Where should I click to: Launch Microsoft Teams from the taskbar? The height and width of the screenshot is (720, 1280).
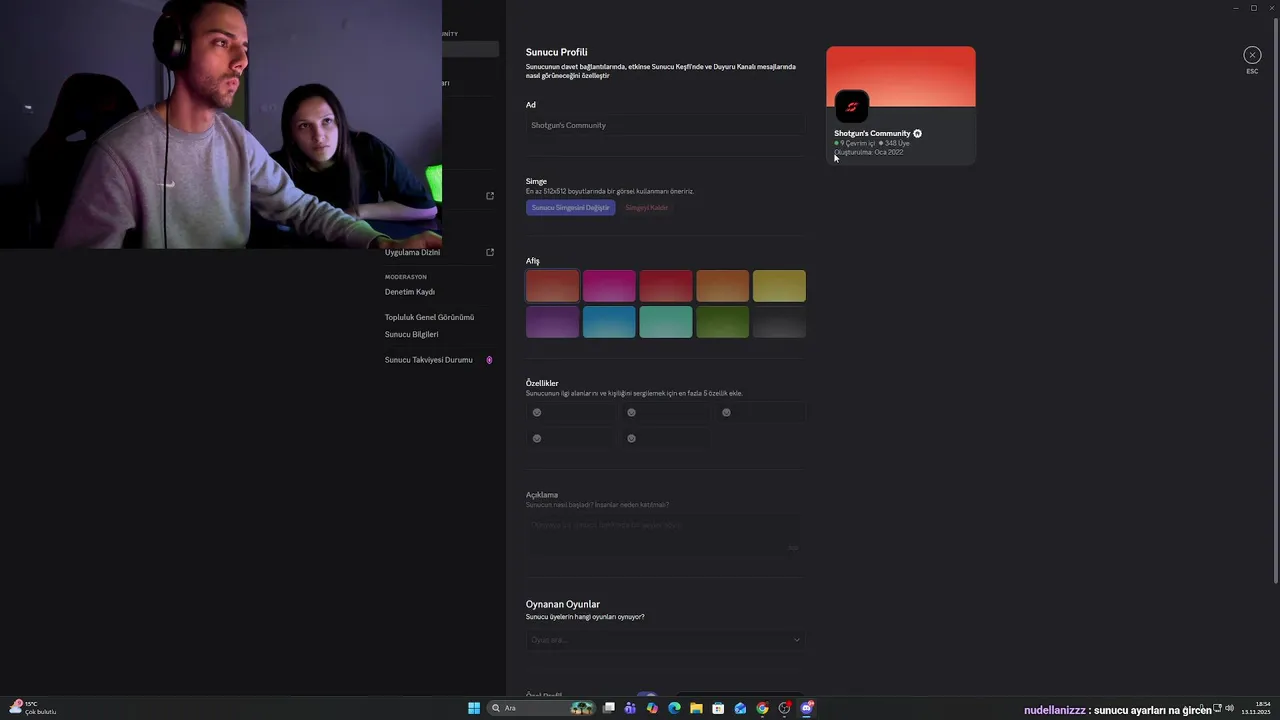coord(630,708)
